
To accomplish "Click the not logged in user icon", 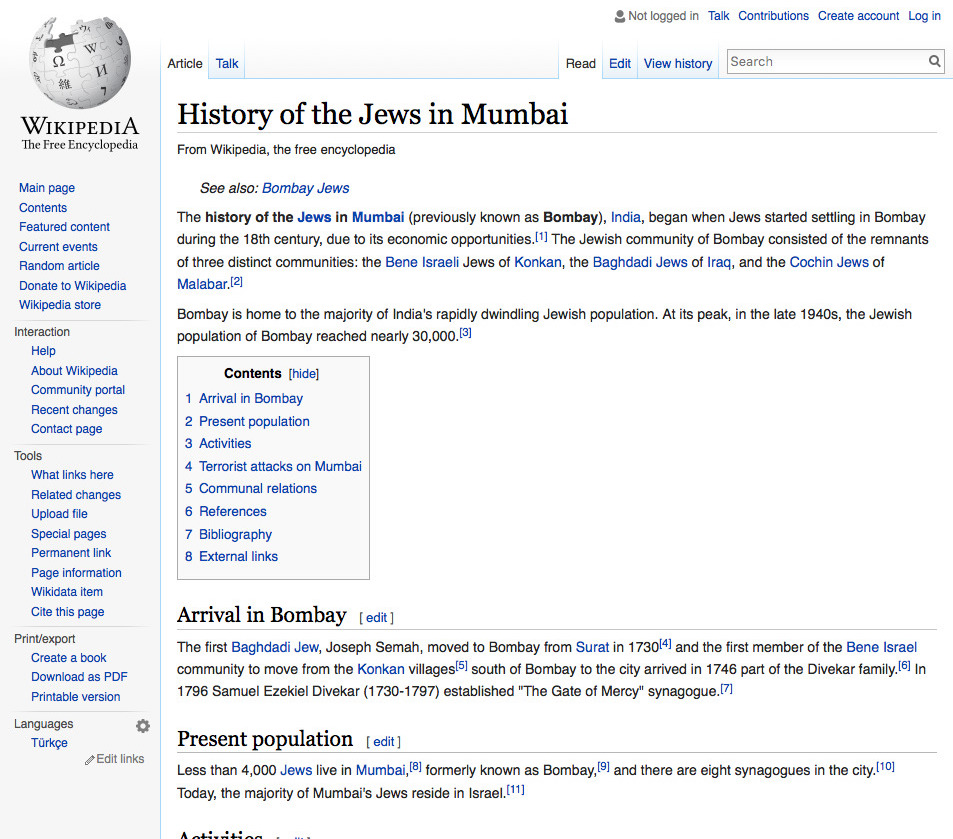I will coord(620,16).
